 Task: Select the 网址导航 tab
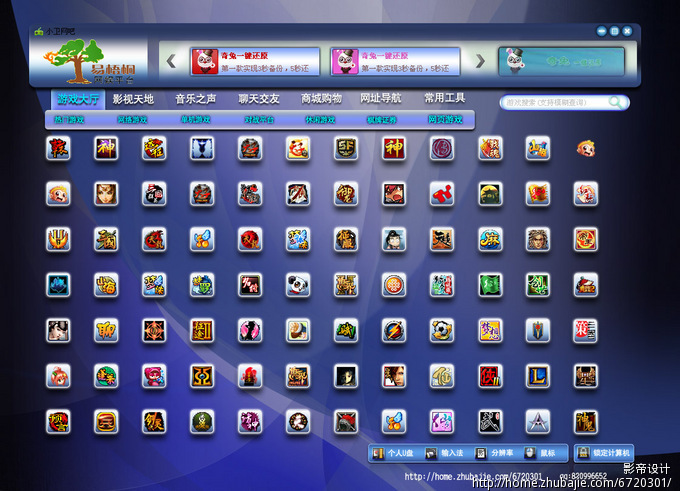tap(381, 99)
